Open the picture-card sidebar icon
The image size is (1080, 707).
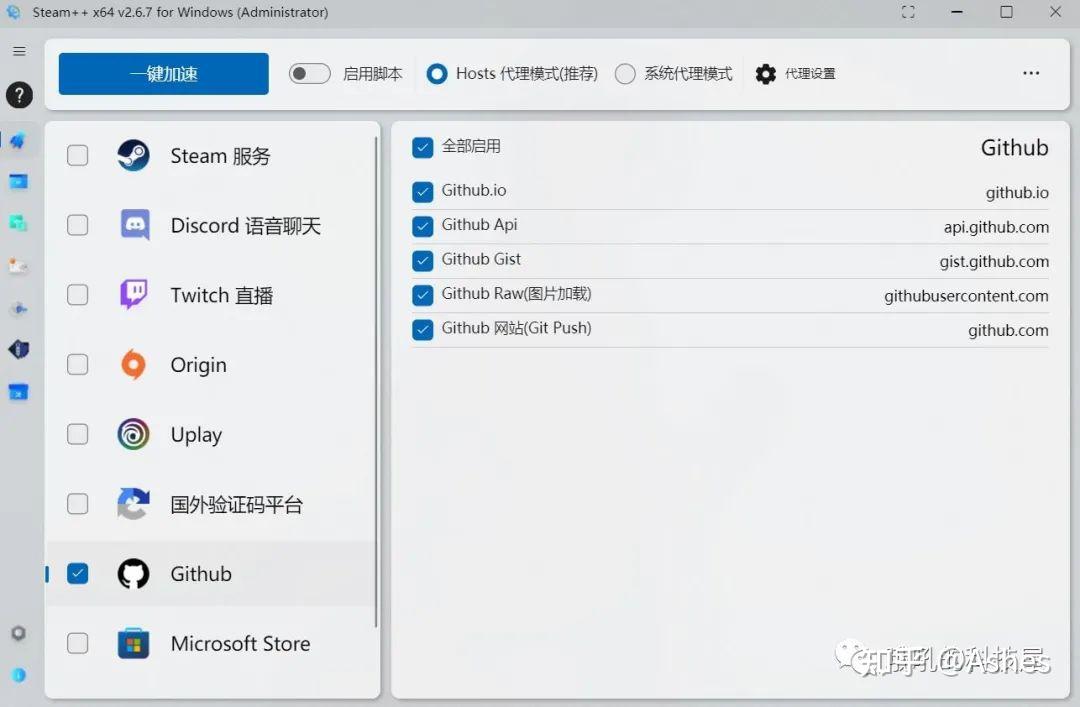coord(19,266)
